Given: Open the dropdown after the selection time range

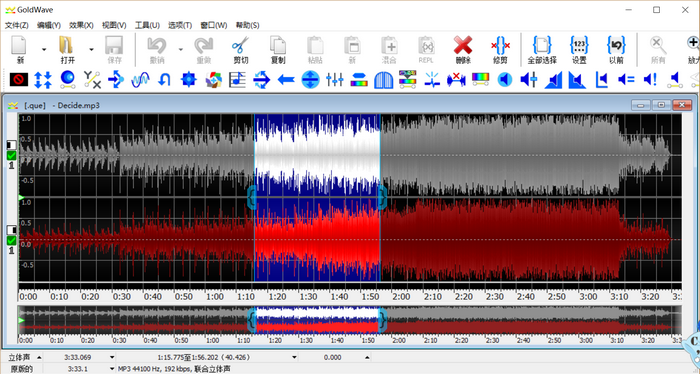Looking at the screenshot, I should 294,357.
